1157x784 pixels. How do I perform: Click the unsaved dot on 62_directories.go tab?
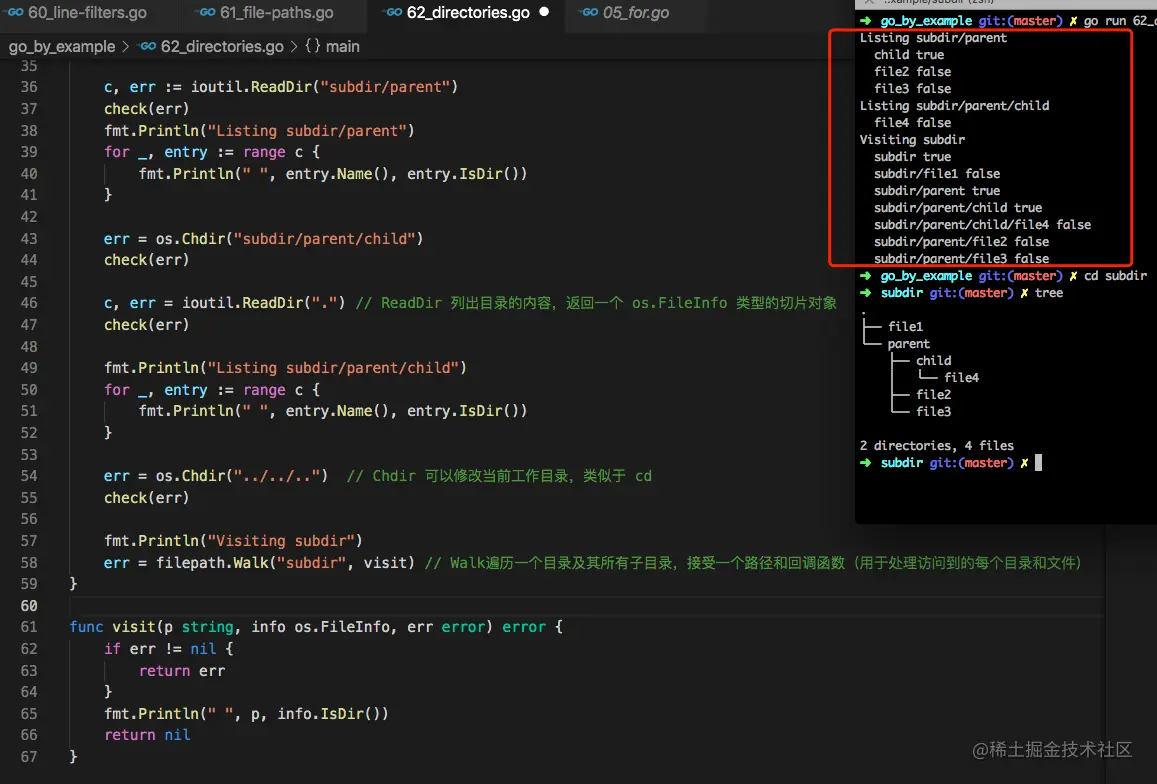(544, 12)
